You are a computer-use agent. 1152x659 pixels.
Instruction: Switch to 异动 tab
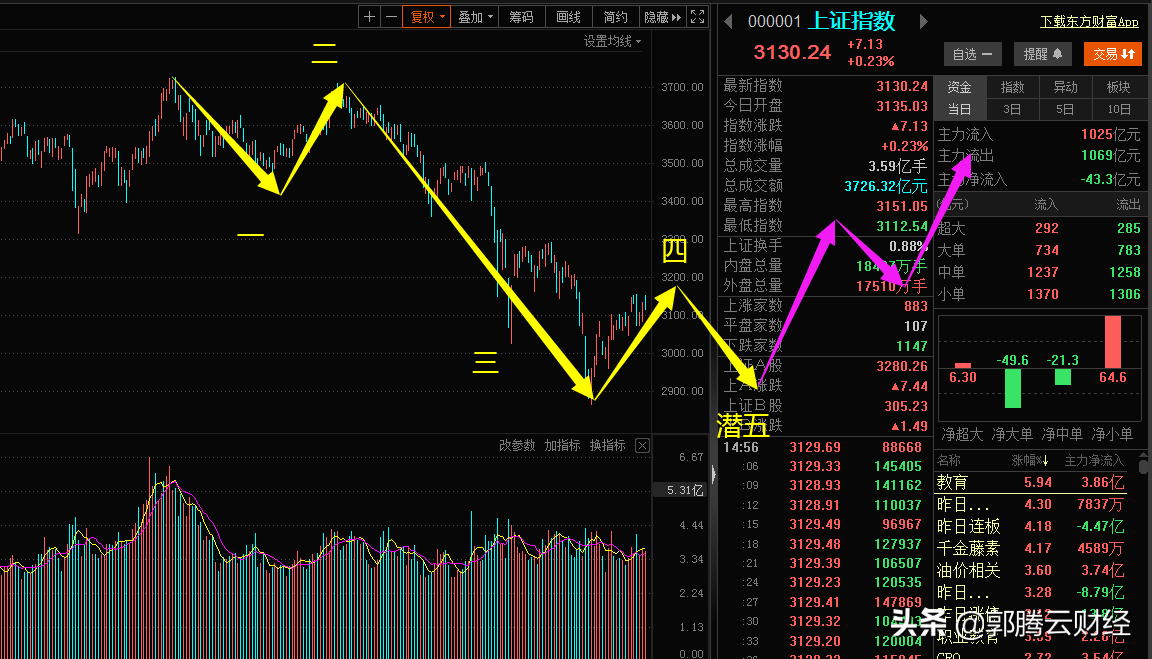click(1065, 87)
